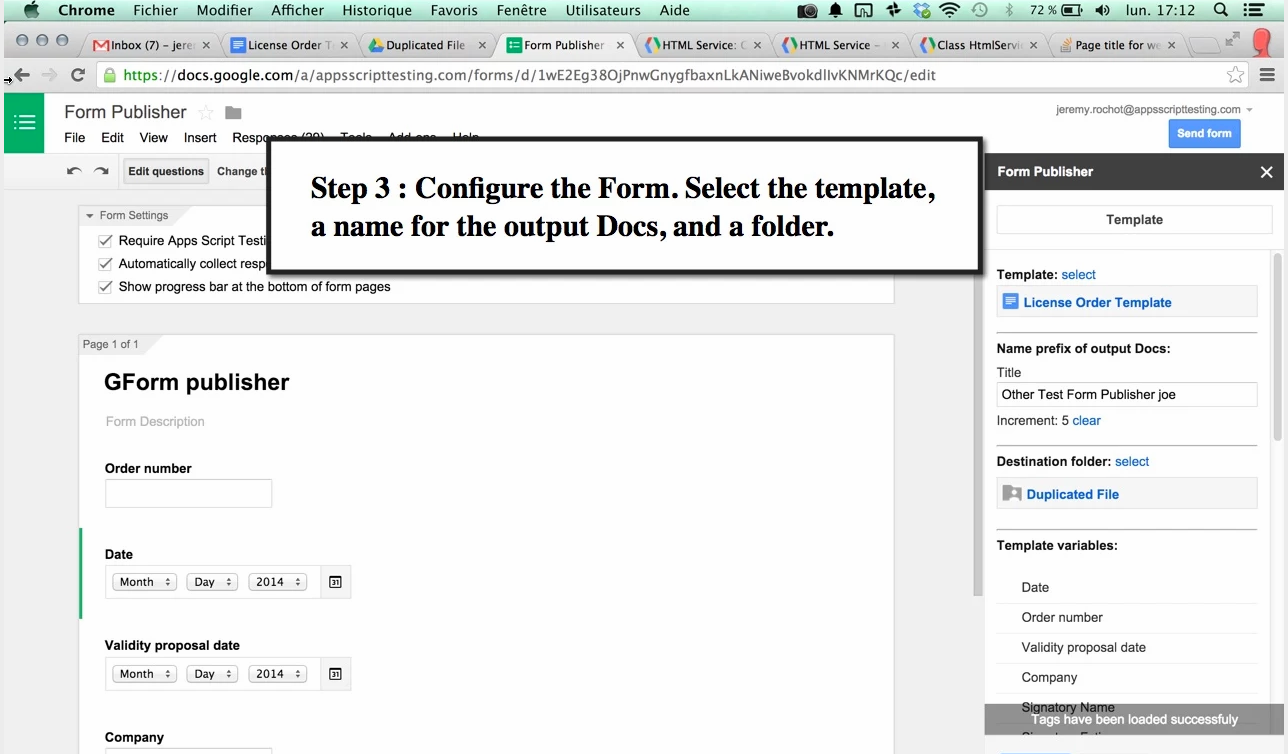Click the Bluetooth icon in menu bar
Screen dimensions: 1288x754
coord(1008,10)
